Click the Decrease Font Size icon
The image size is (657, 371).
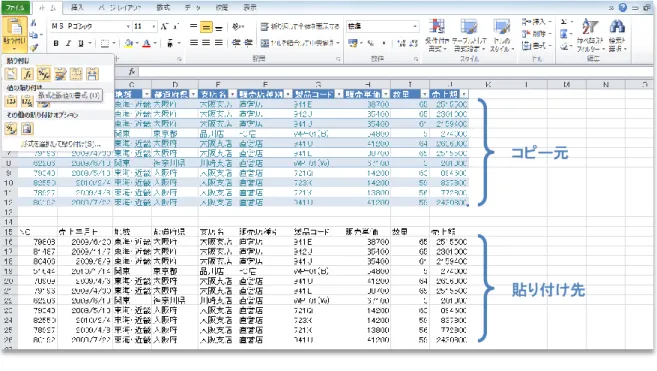tap(176, 26)
